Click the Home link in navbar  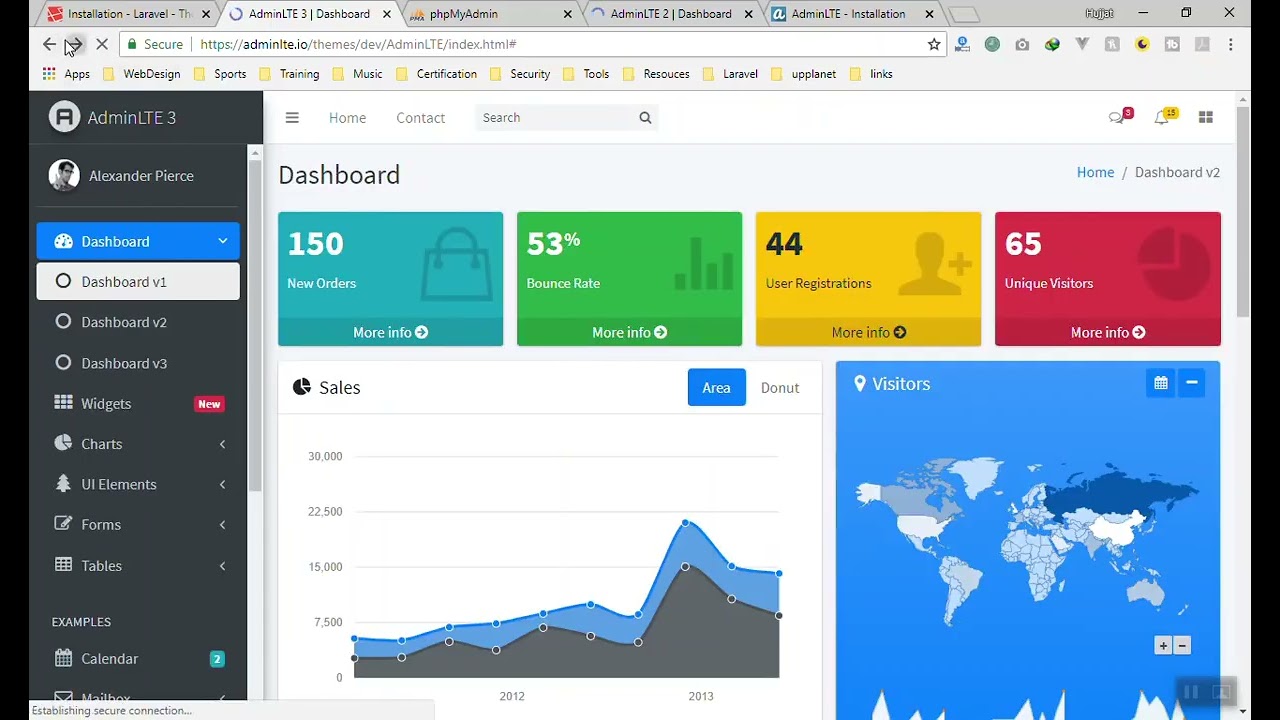click(x=347, y=118)
